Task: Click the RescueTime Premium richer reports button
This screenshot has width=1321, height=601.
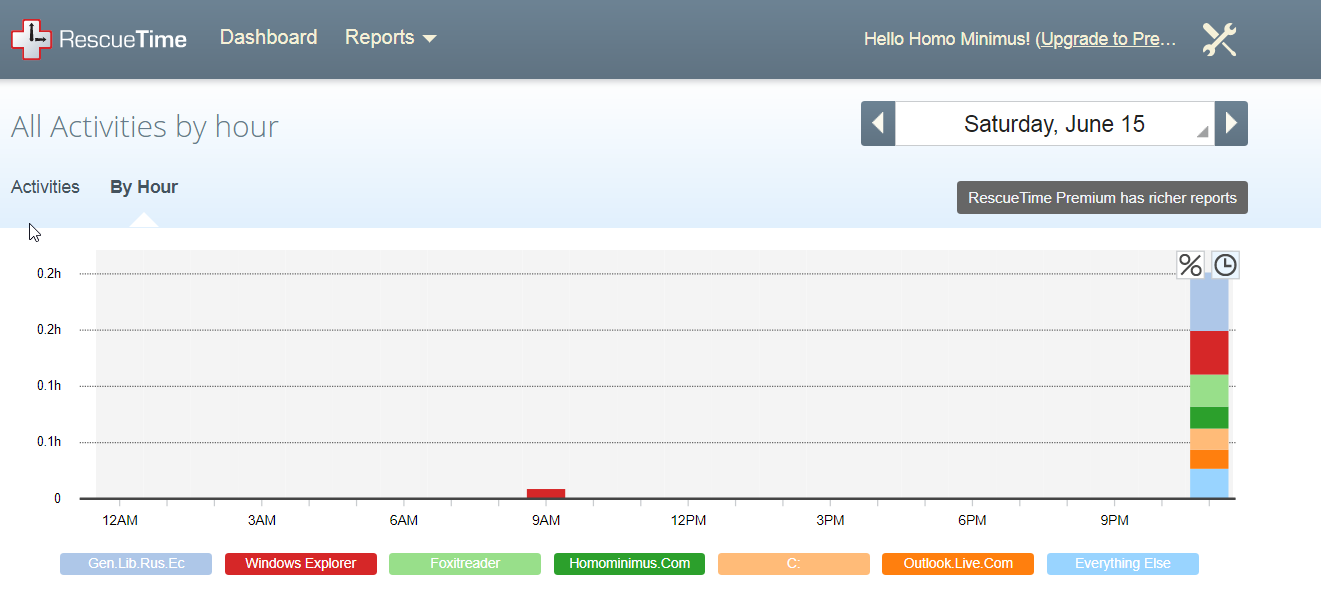Action: click(x=1102, y=198)
